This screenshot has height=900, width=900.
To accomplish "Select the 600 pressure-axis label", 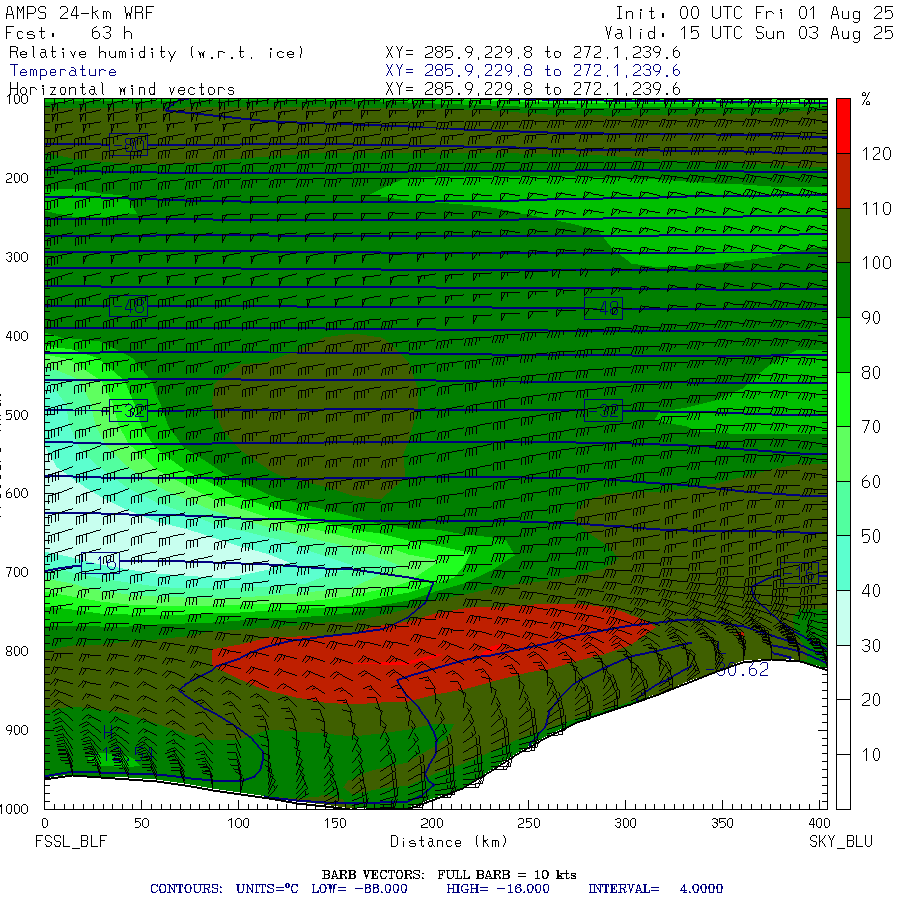I will pyautogui.click(x=17, y=494).
